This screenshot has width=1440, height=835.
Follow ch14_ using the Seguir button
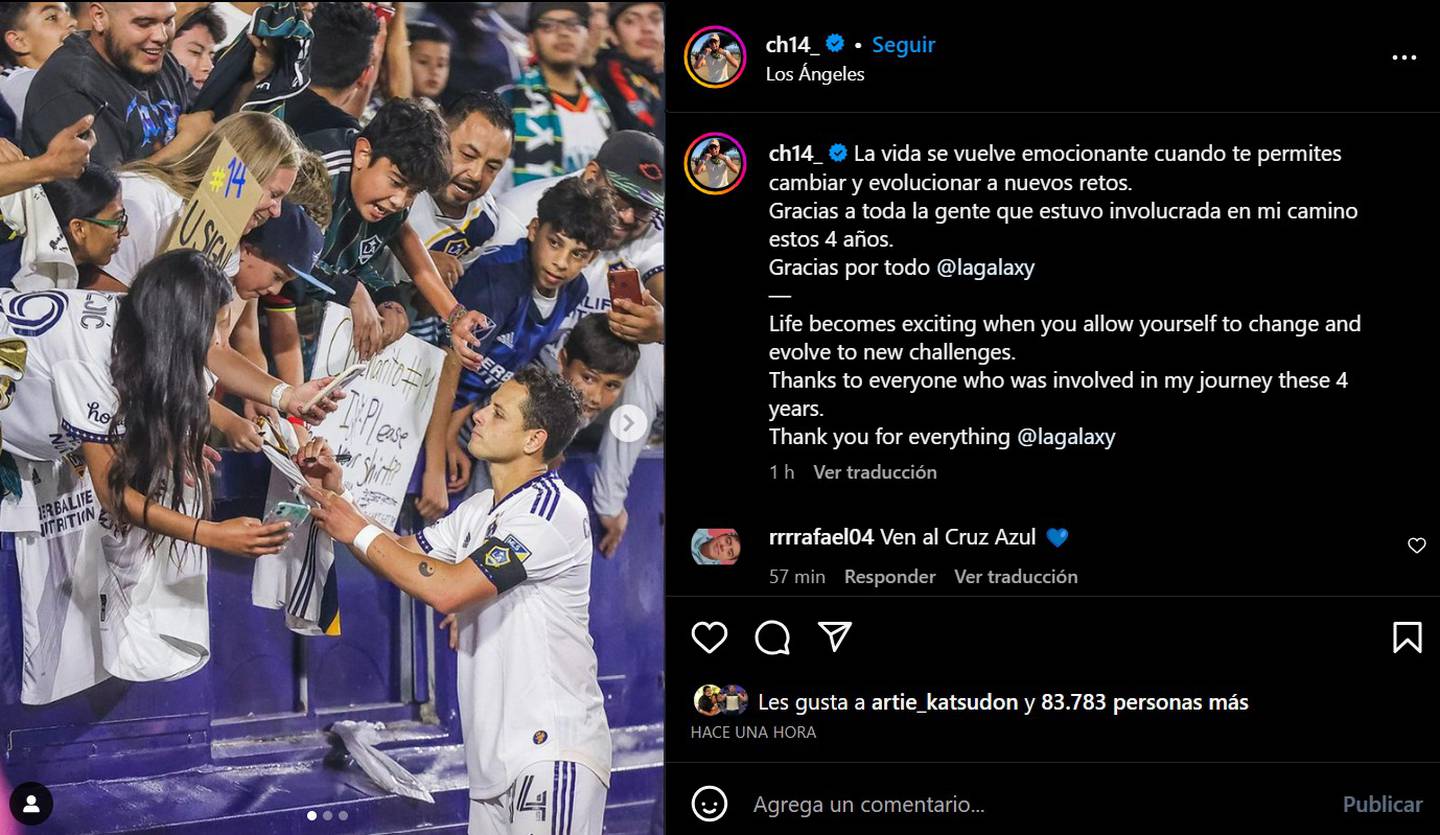coord(903,45)
